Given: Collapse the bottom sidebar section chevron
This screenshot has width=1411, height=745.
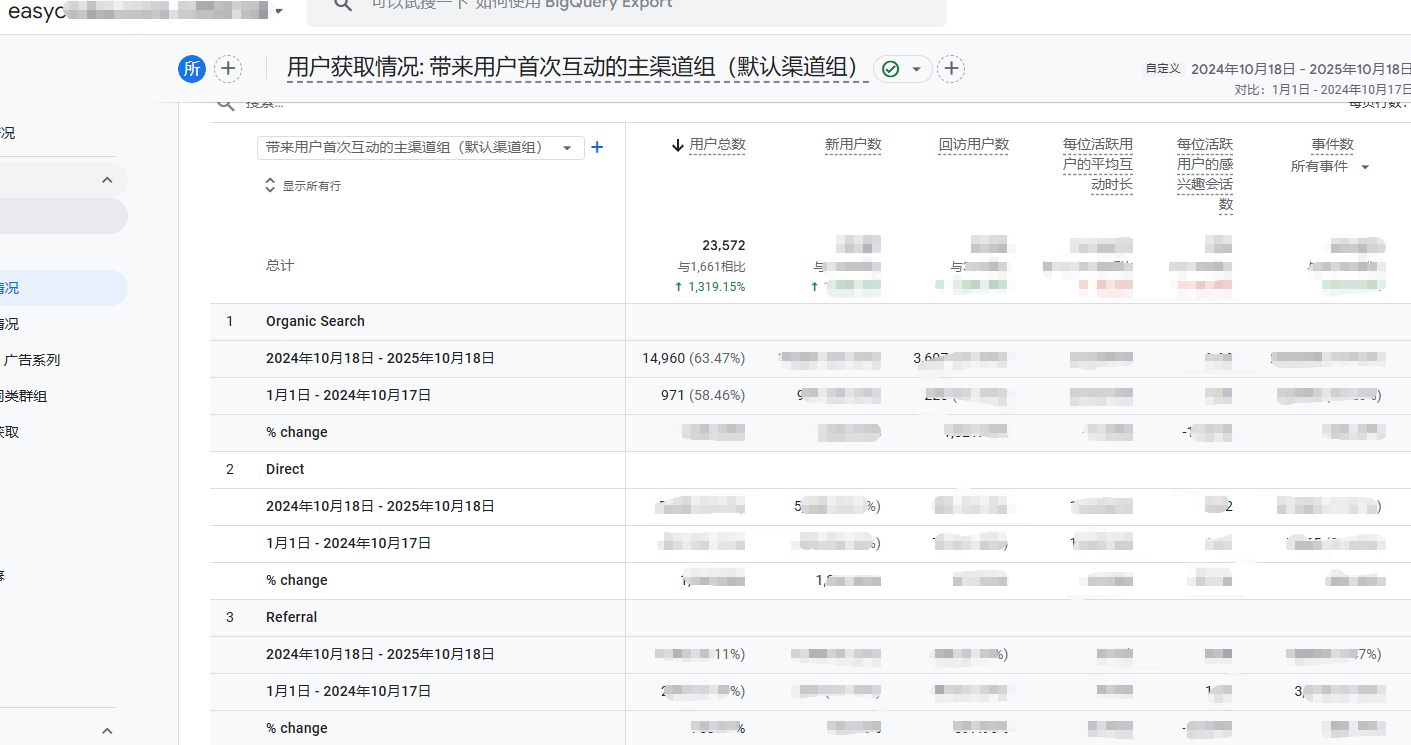Looking at the screenshot, I should pyautogui.click(x=107, y=731).
